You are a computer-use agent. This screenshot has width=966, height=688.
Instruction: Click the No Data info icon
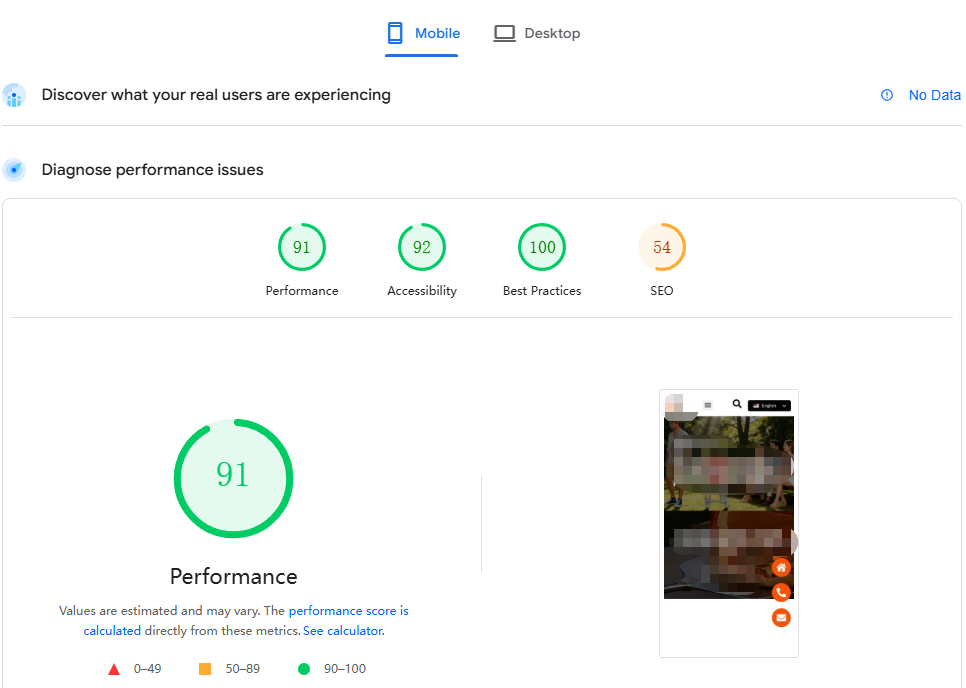[887, 95]
